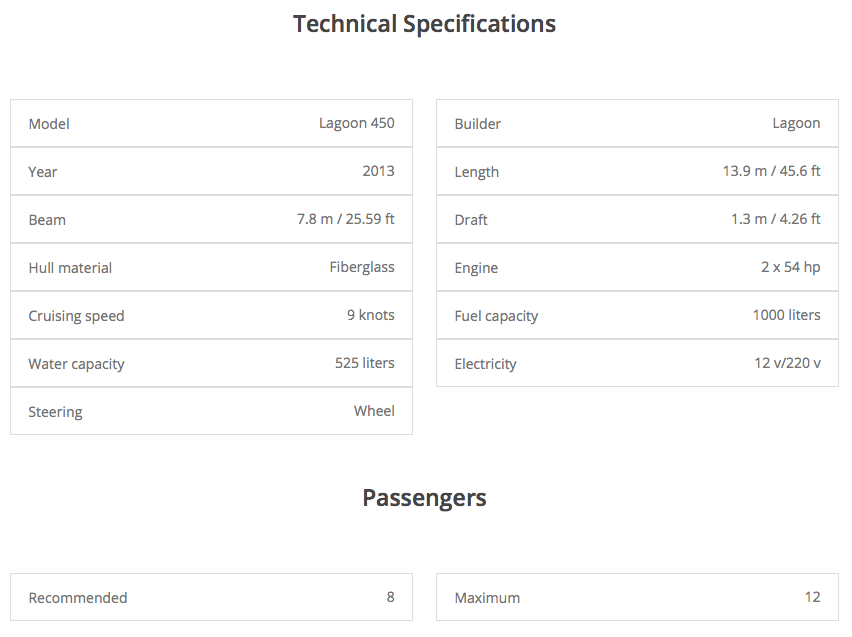The image size is (852, 637).
Task: Select the Beam 7.8 m row
Action: (211, 220)
